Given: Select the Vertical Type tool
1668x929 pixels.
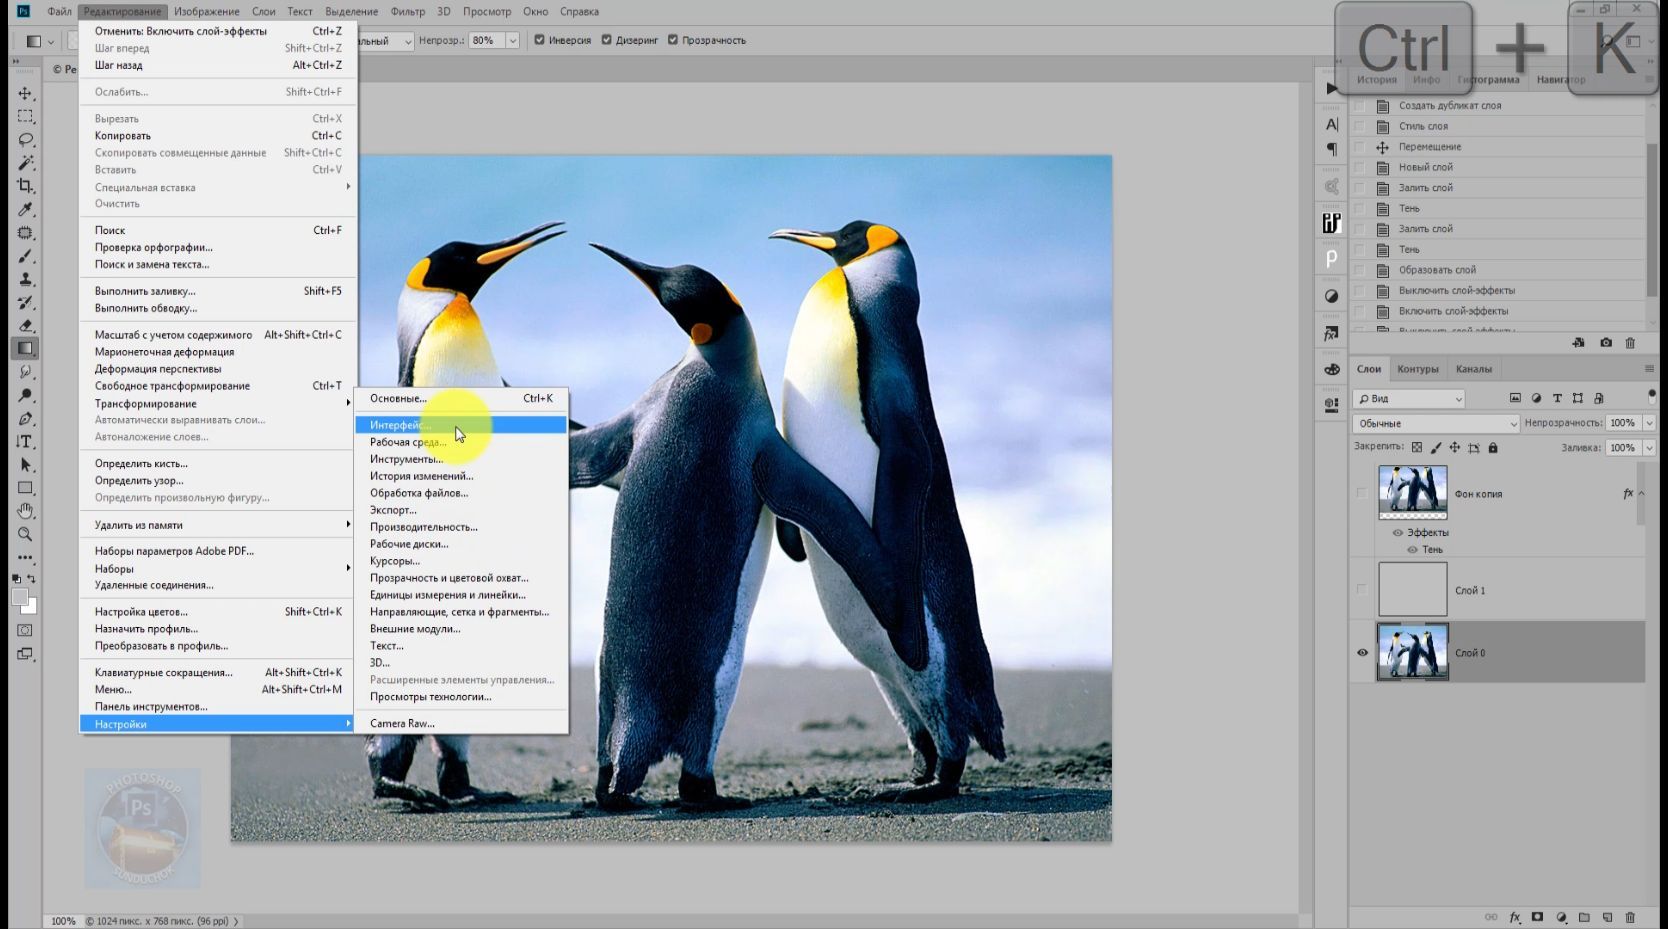Looking at the screenshot, I should click(x=25, y=441).
